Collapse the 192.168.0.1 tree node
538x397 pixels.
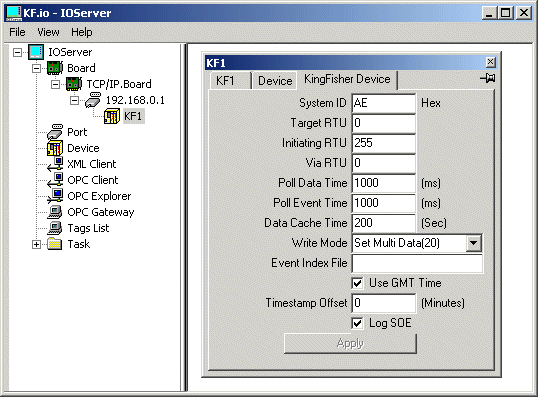point(74,100)
